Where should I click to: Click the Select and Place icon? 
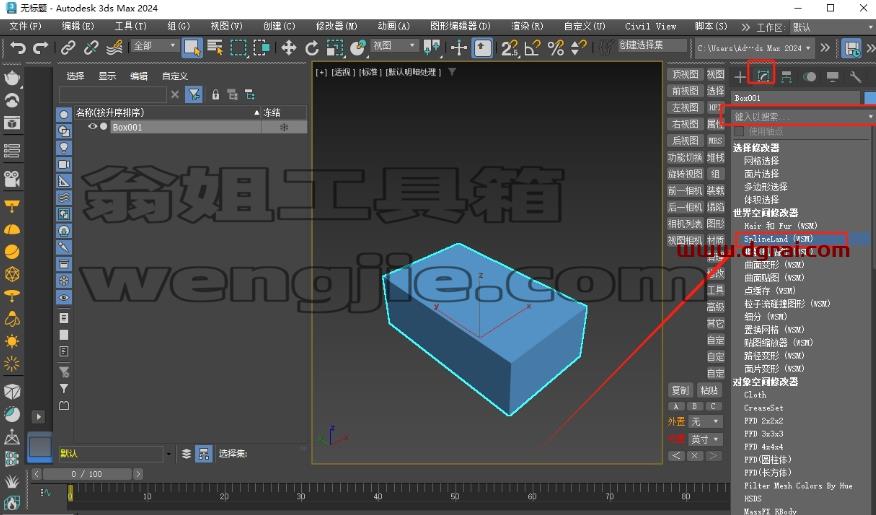tap(358, 48)
